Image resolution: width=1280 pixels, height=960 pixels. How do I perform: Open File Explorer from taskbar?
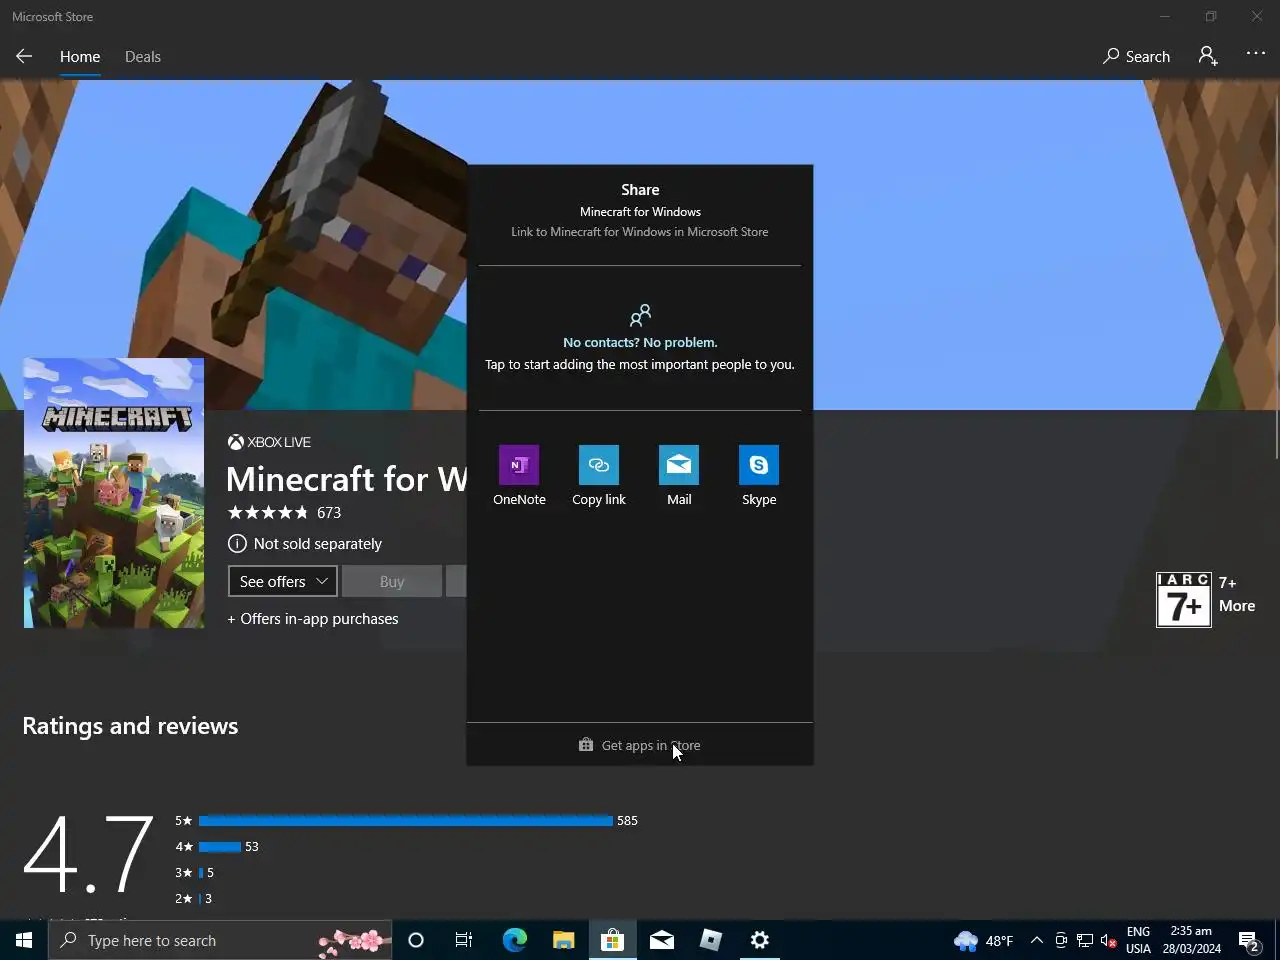point(563,940)
